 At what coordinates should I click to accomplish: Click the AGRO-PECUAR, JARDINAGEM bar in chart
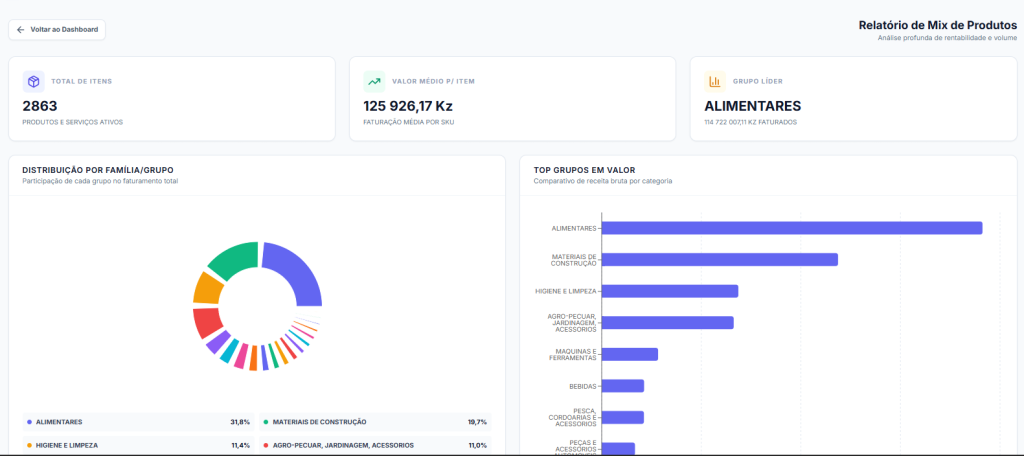click(x=667, y=323)
